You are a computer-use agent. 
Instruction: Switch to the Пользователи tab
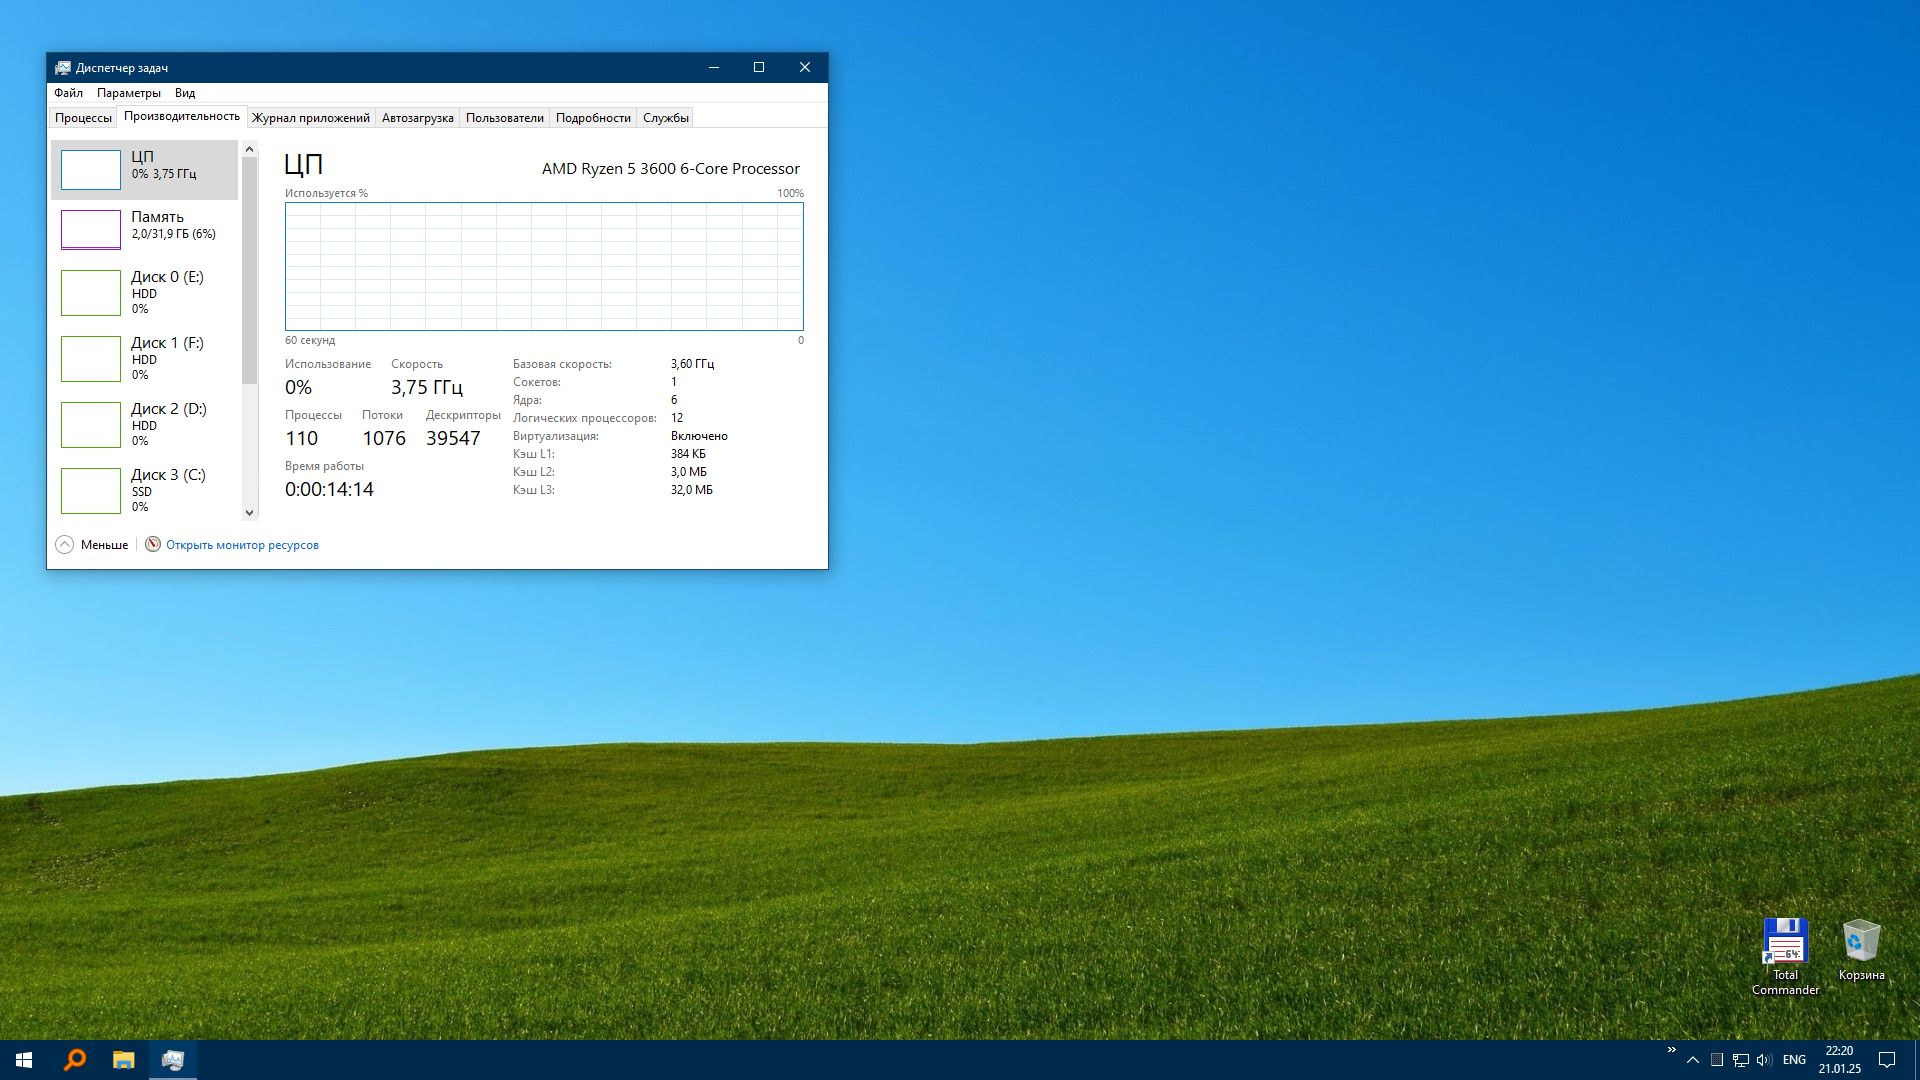point(505,118)
